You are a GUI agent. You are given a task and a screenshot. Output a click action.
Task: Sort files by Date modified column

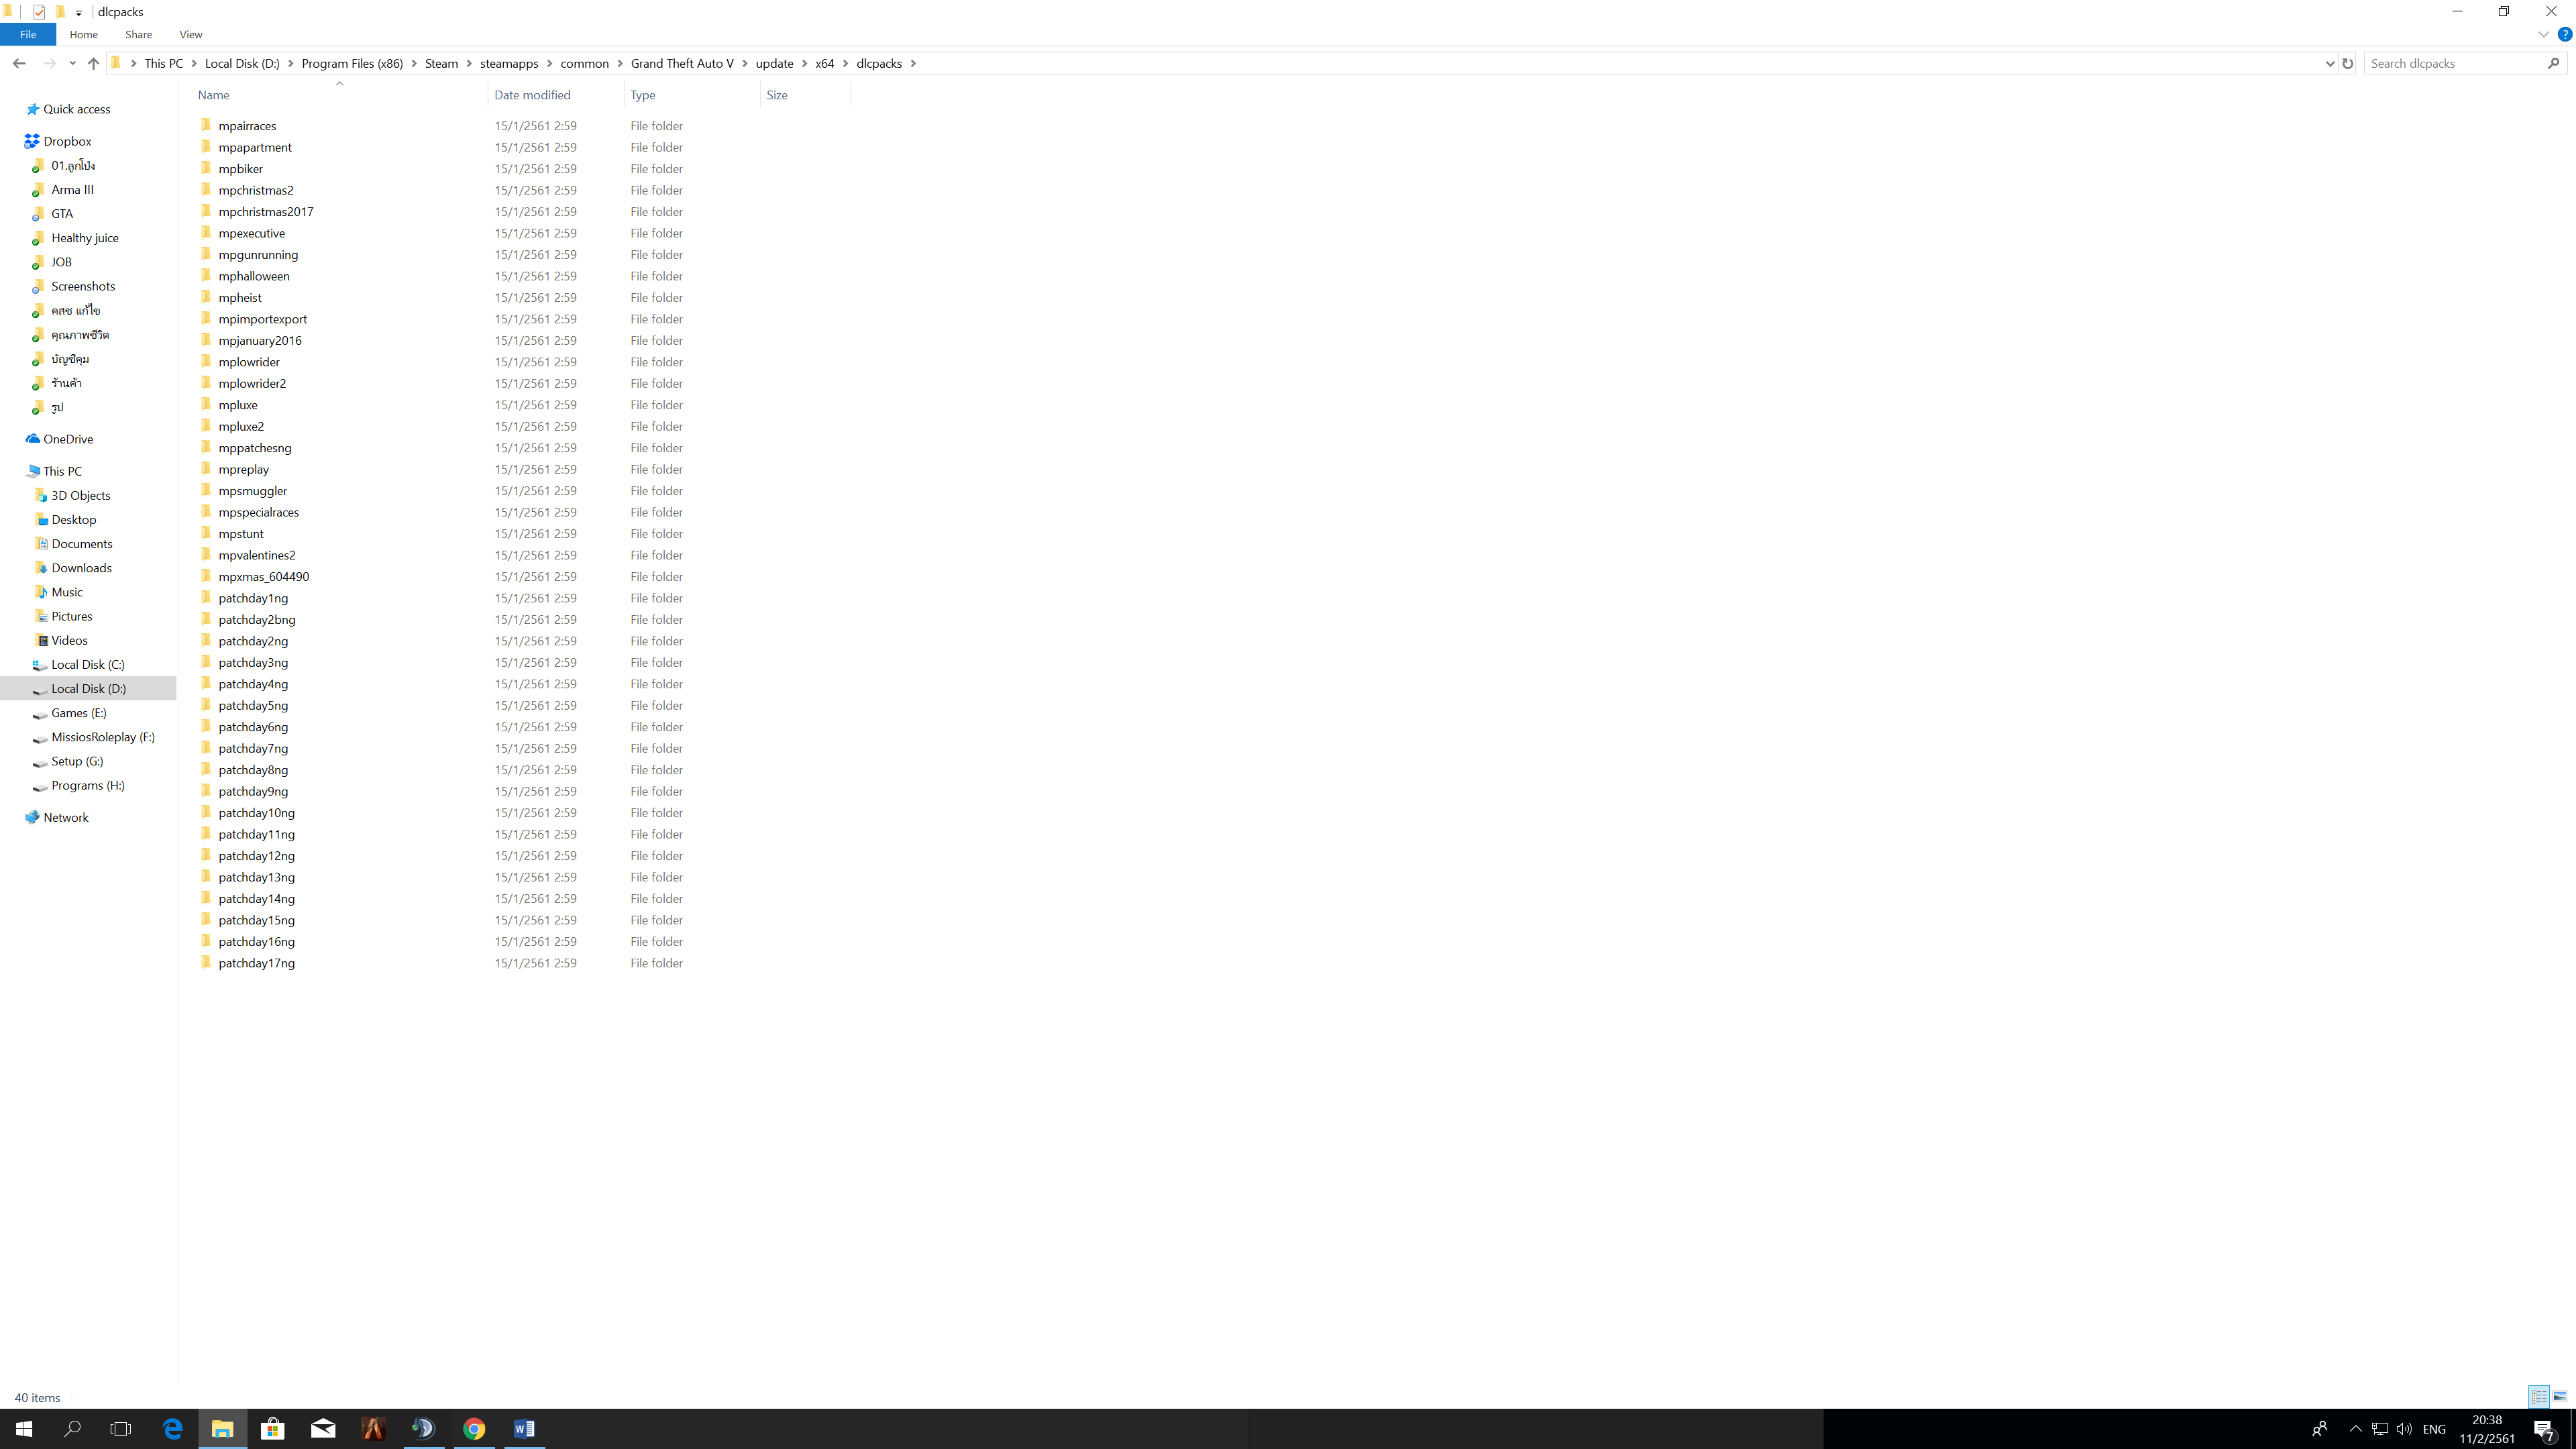532,95
